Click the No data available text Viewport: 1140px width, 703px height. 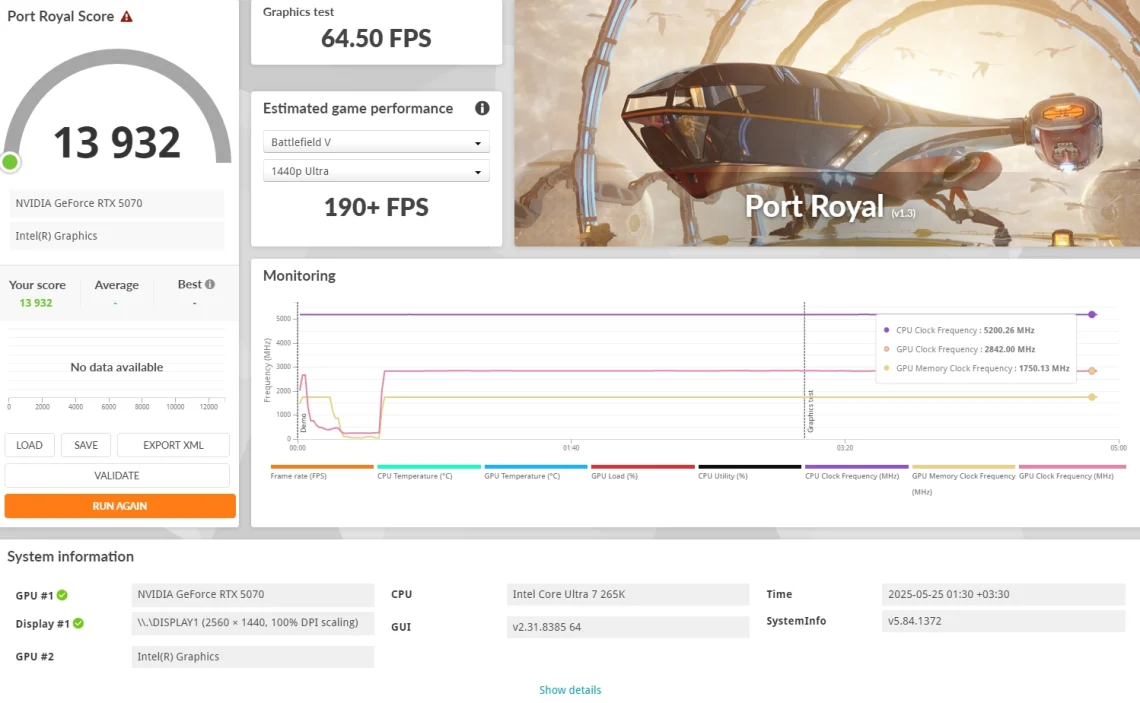(116, 367)
